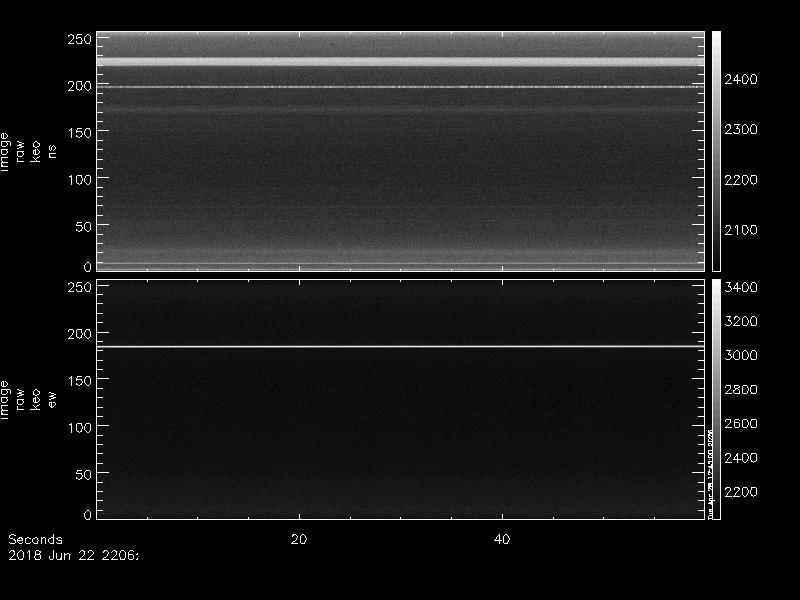Select the 2400 value on ew keogram colorbar

tap(741, 458)
